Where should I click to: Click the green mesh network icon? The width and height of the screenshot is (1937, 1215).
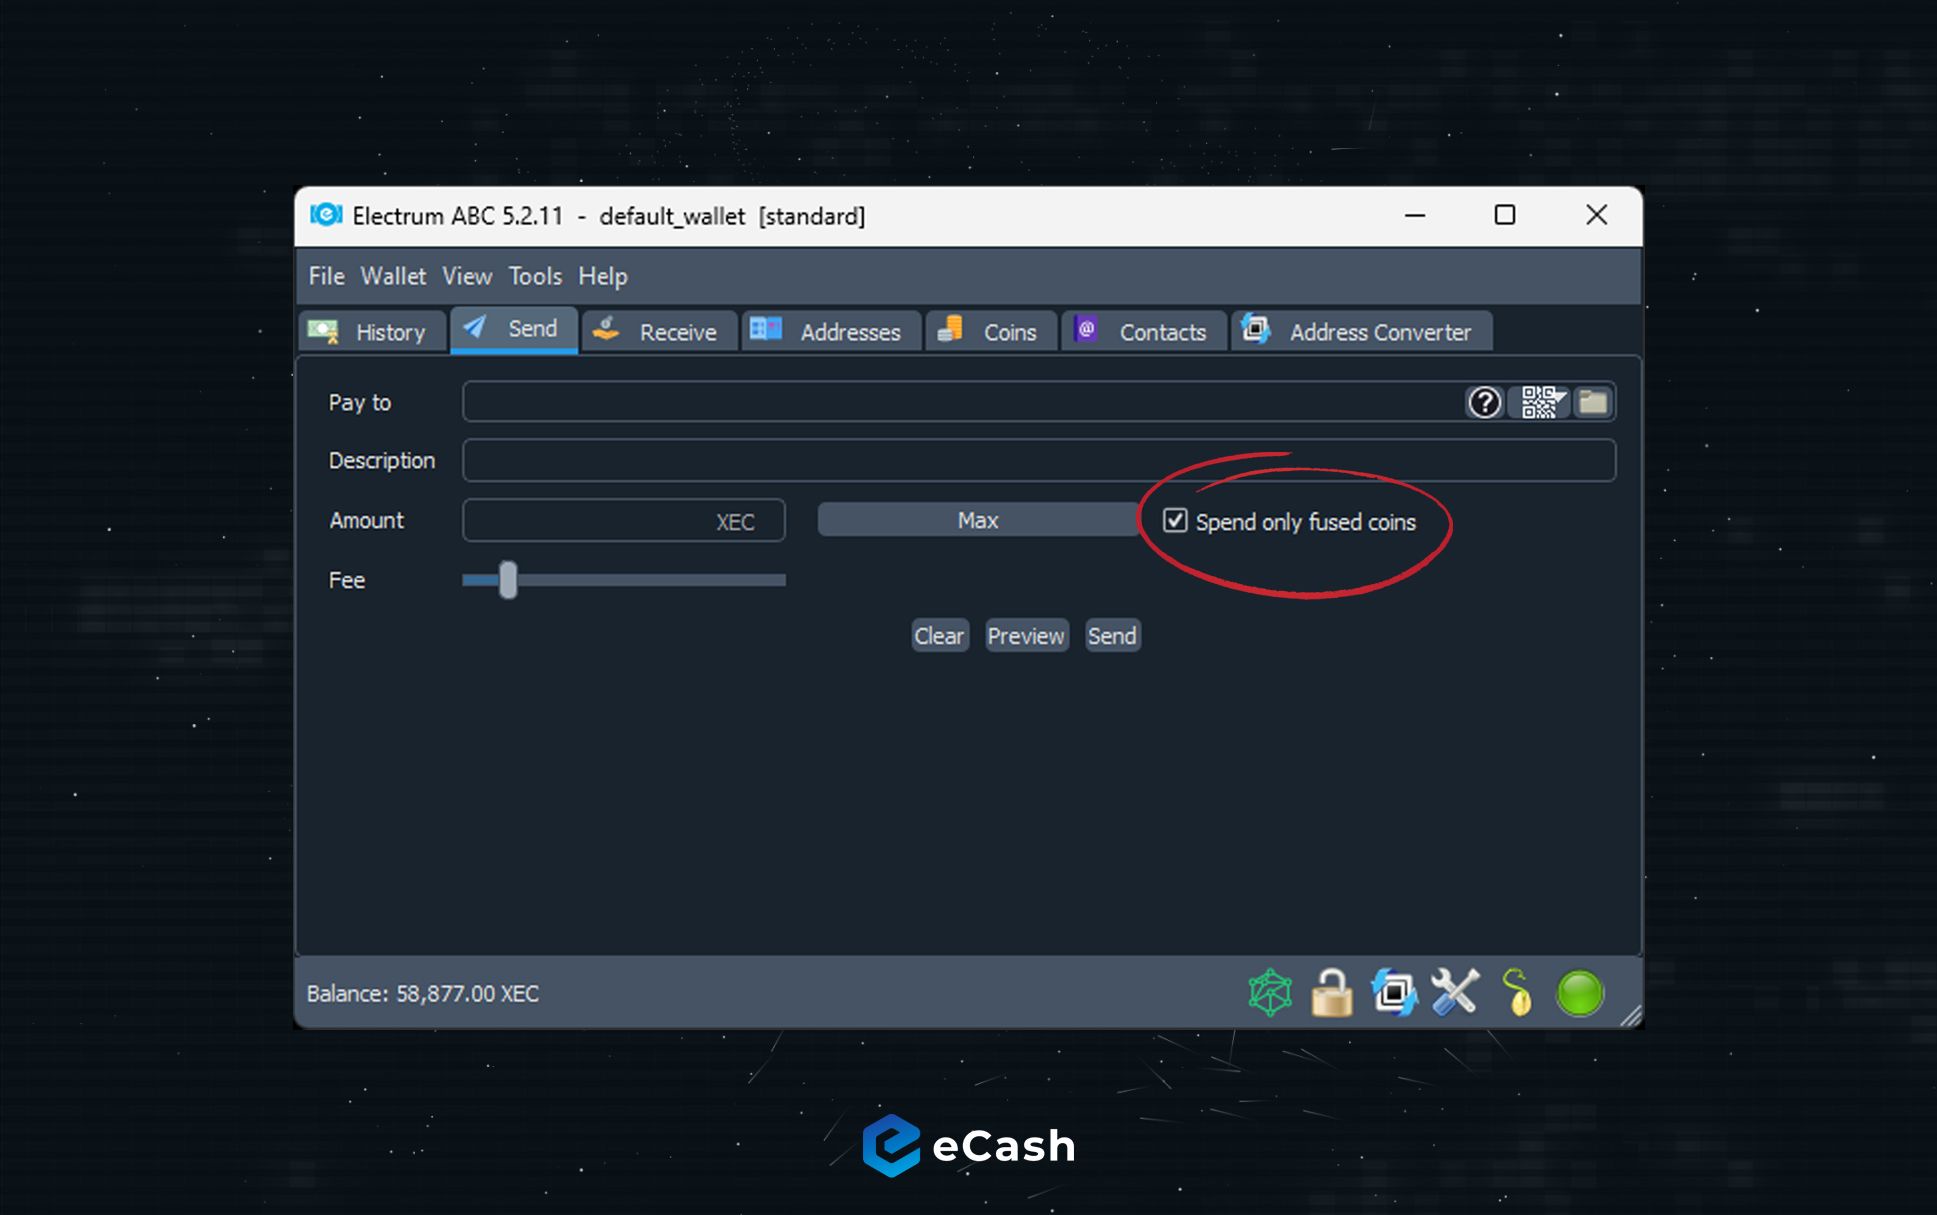click(x=1270, y=993)
